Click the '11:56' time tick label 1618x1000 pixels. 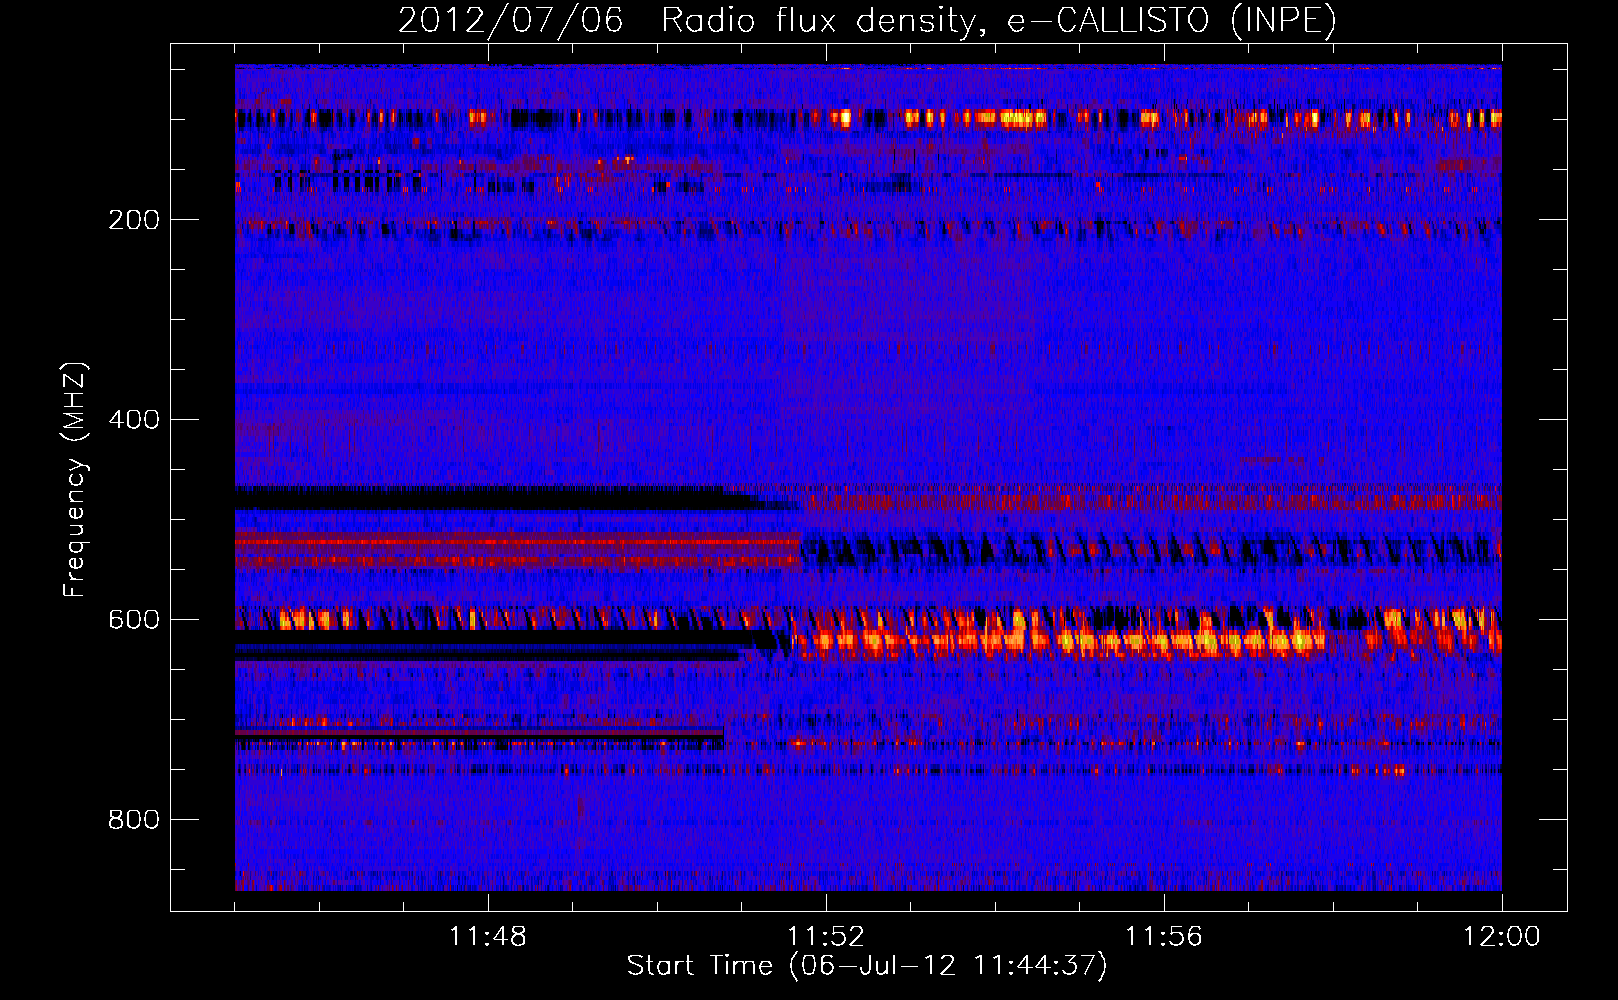click(1164, 937)
